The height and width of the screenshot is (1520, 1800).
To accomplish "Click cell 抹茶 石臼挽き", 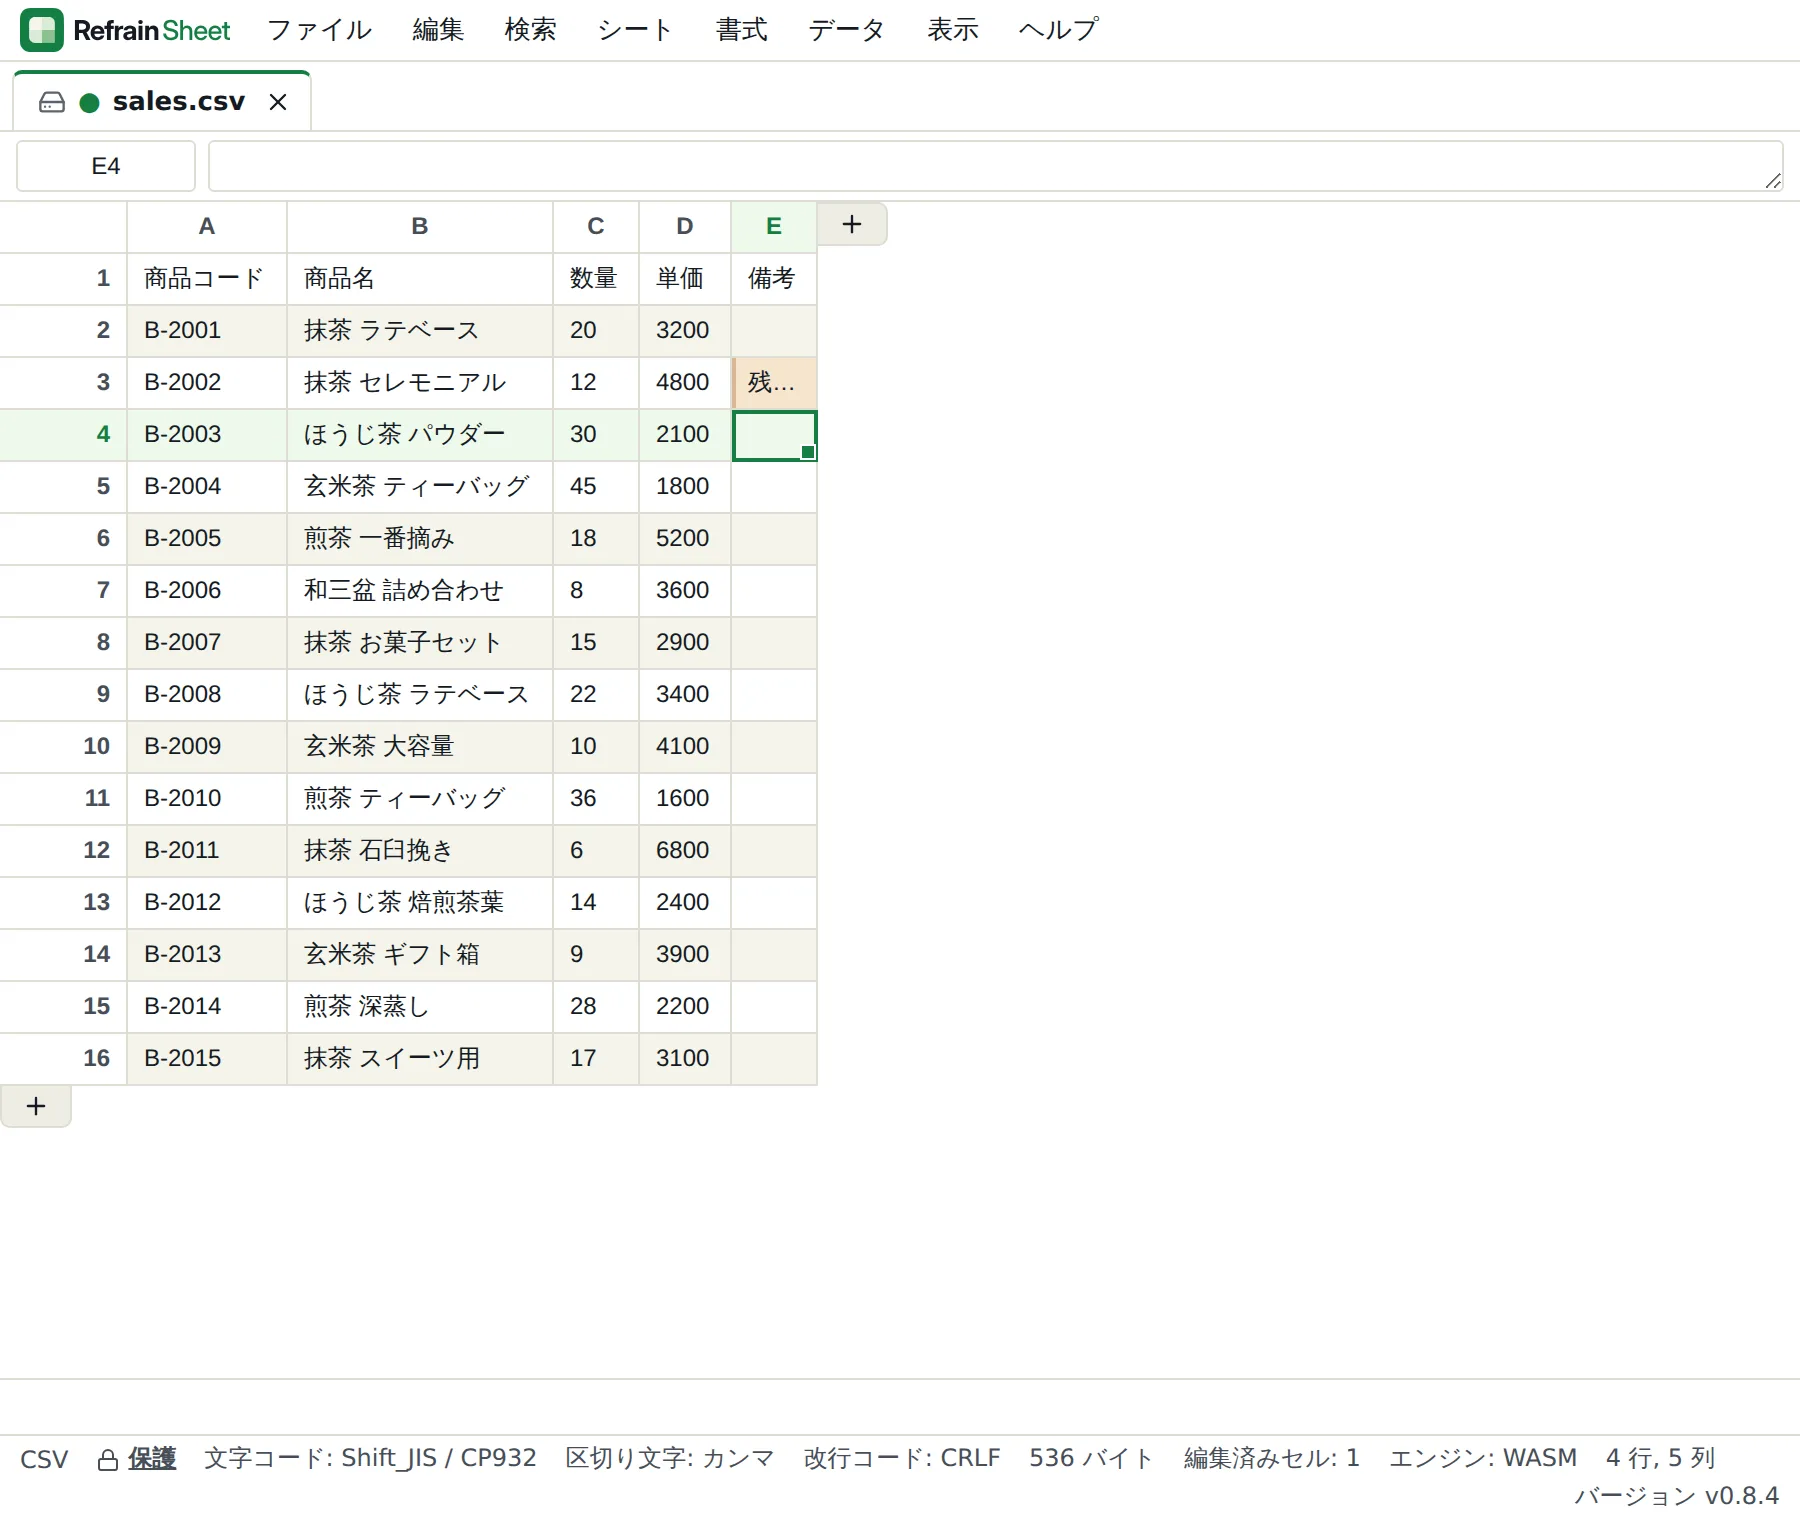I will (x=420, y=850).
